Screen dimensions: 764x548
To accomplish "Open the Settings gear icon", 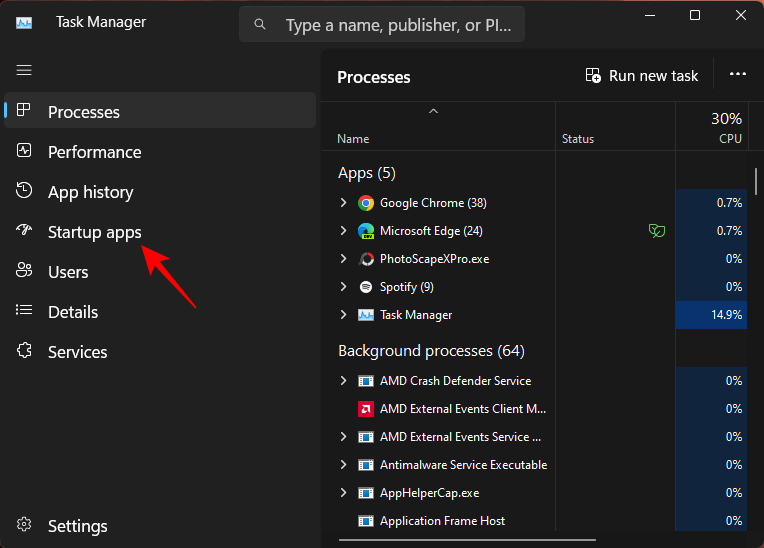I will tap(25, 525).
